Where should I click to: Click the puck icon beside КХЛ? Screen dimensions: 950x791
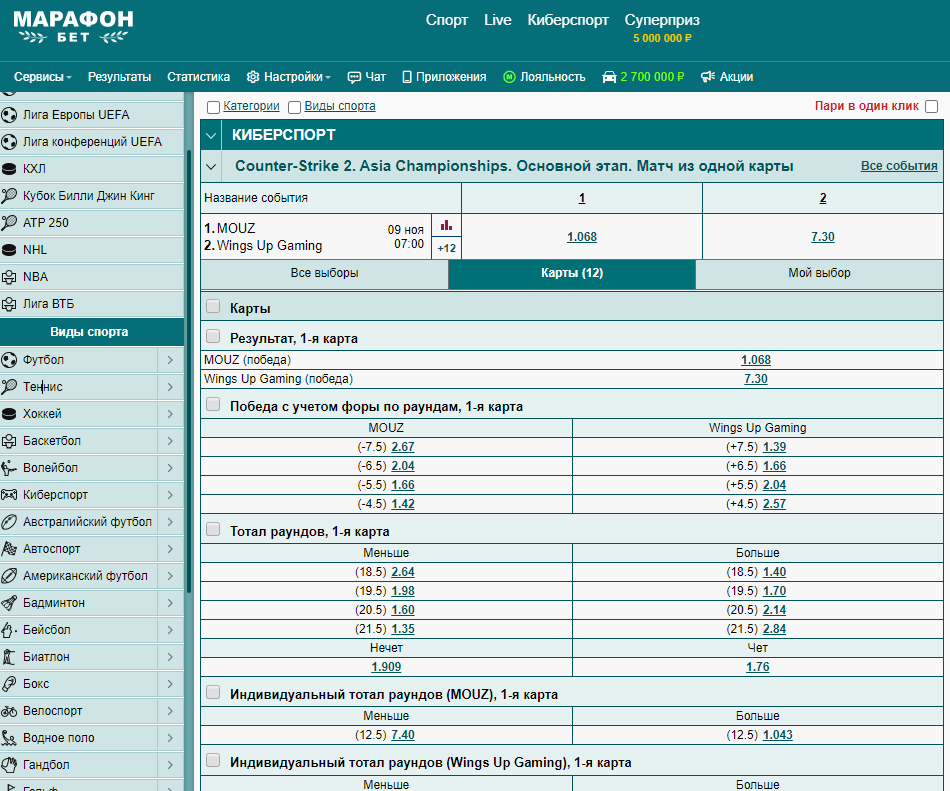[9, 169]
